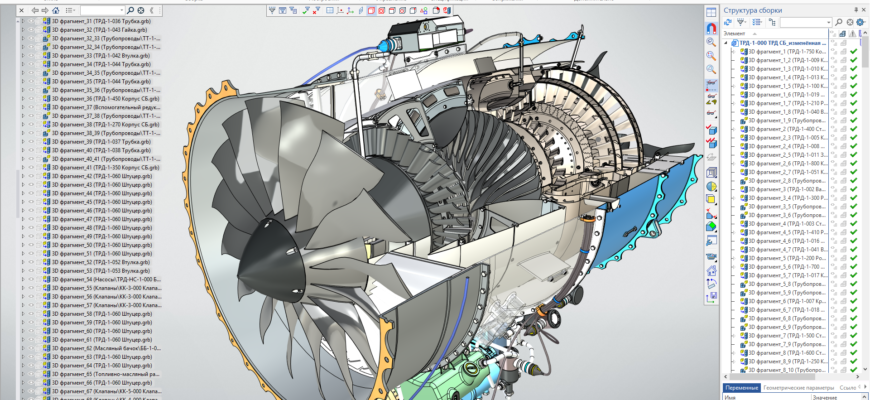The width and height of the screenshot is (870, 400).
Task: Click the wireframe box render icon in view toolbar
Action: pos(711,173)
